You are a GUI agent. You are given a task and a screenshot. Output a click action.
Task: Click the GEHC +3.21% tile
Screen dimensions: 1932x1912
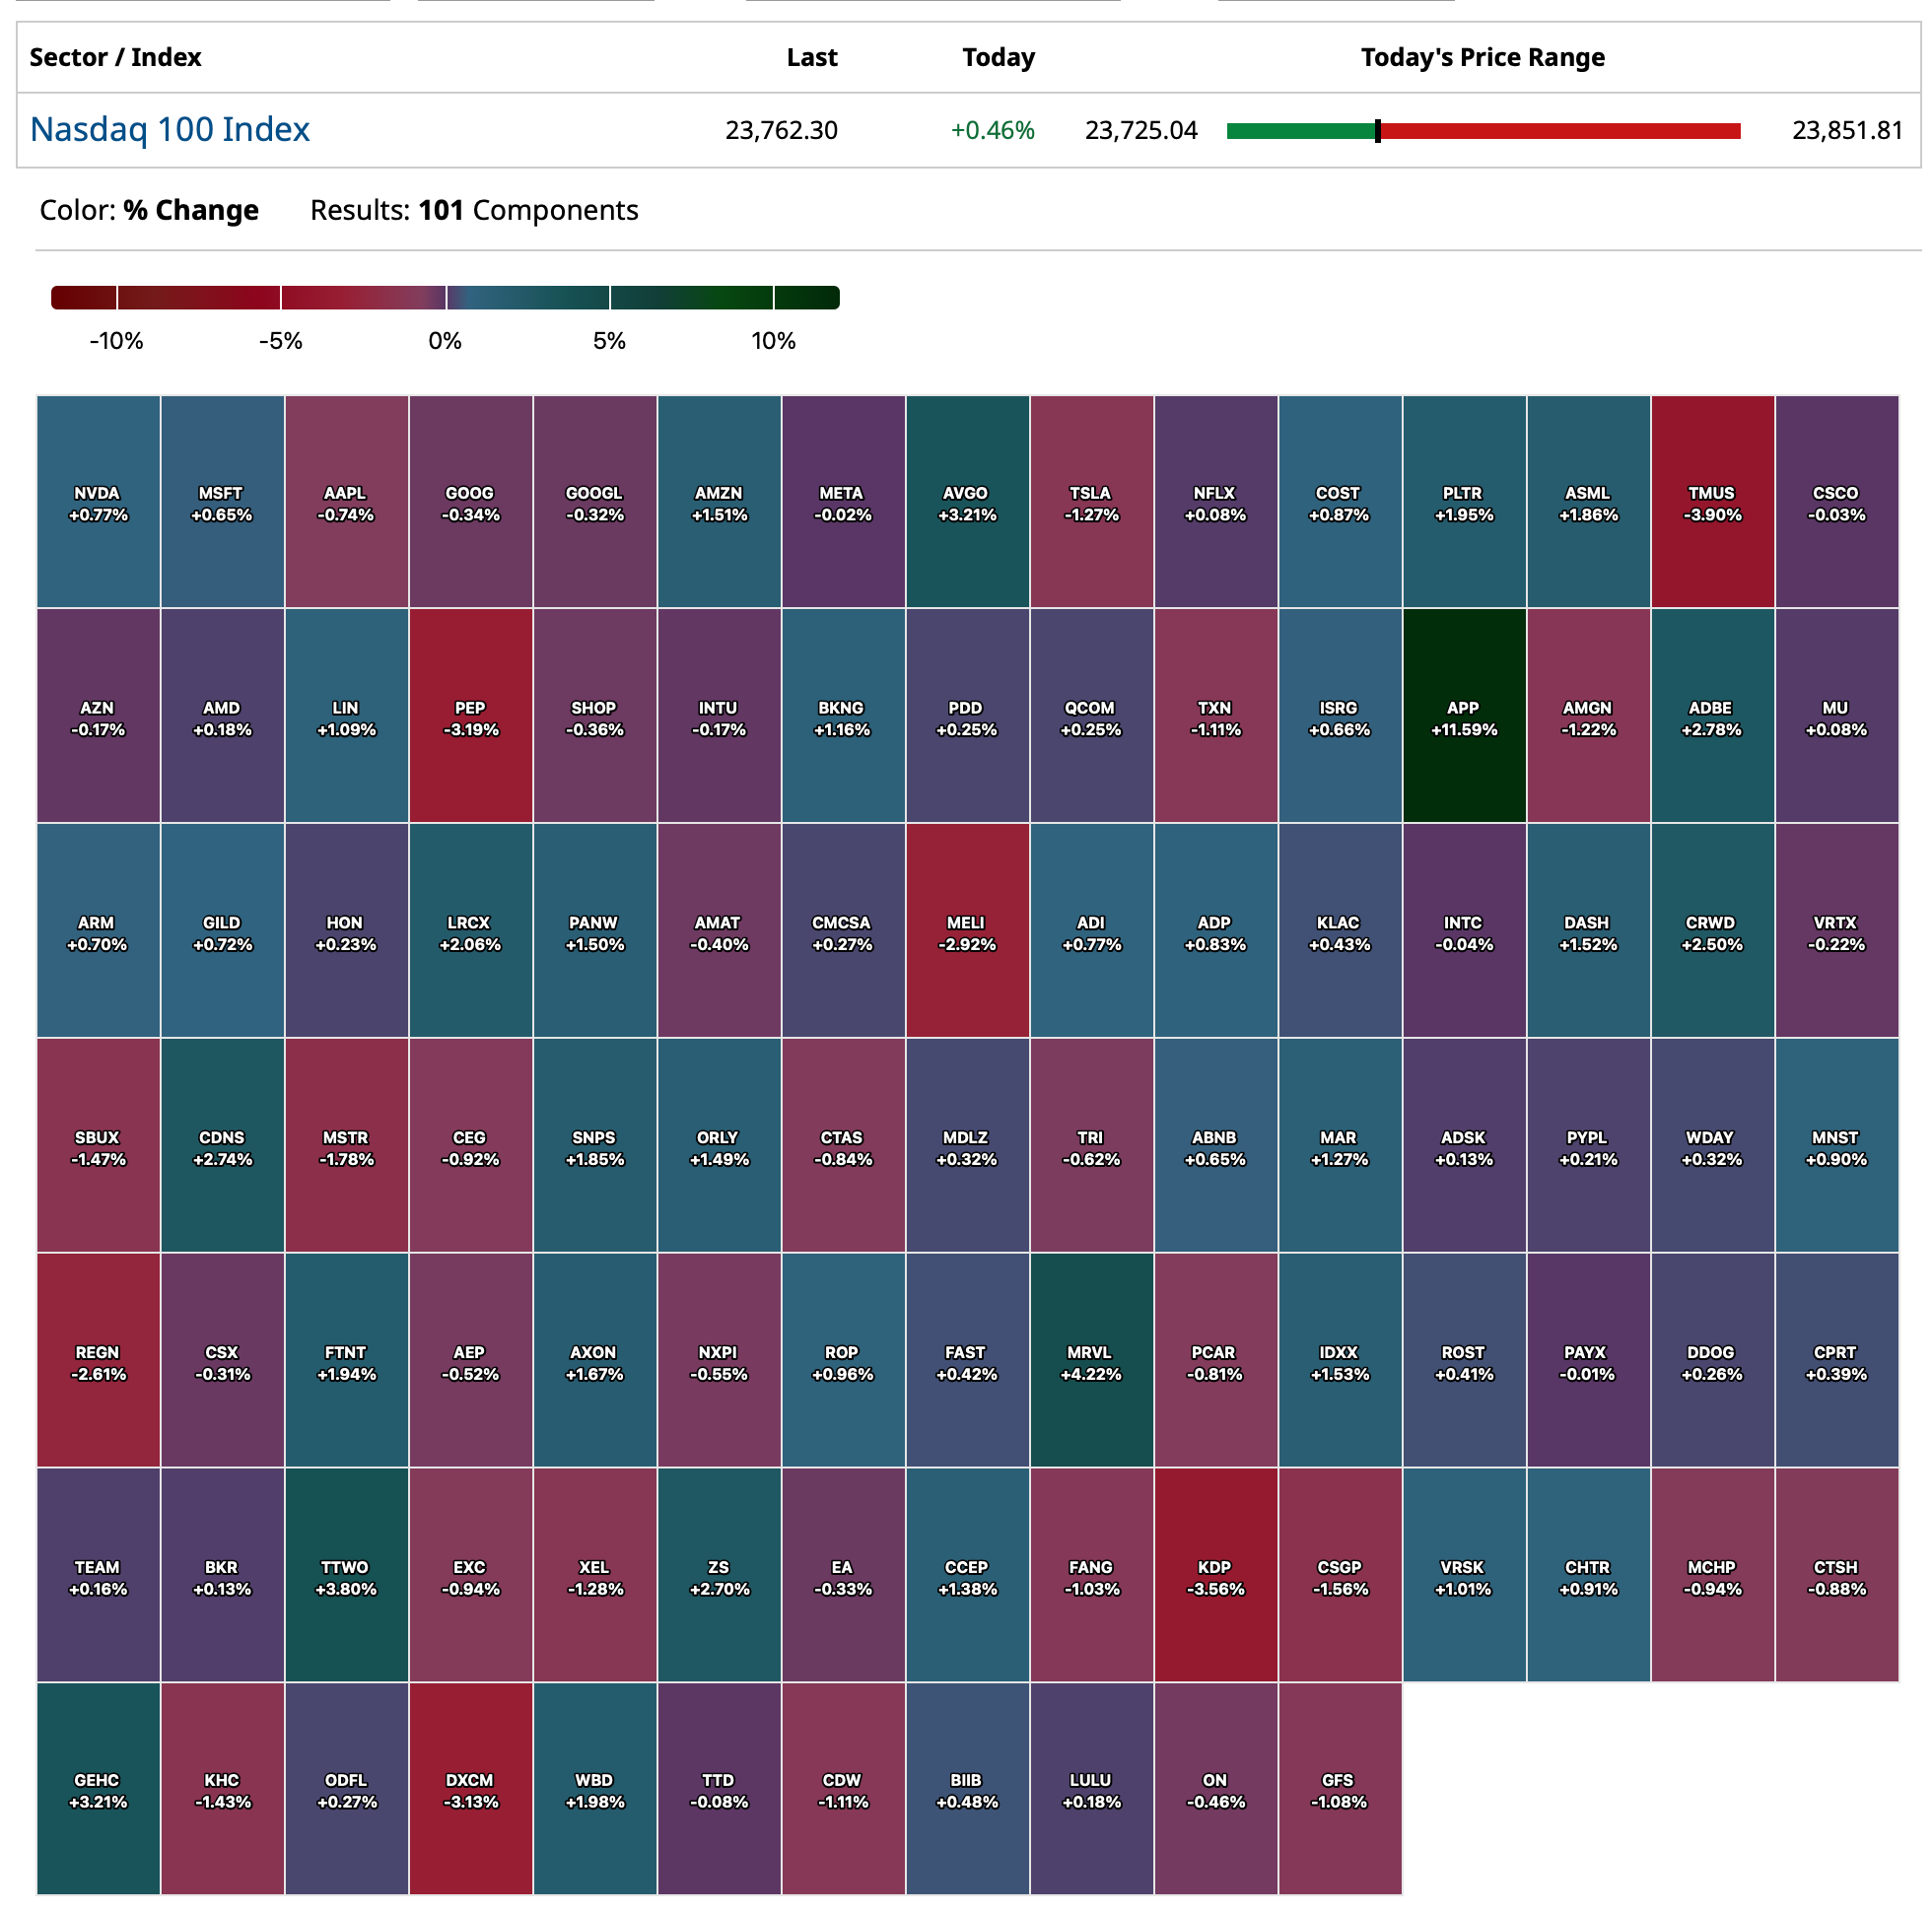pyautogui.click(x=98, y=1789)
